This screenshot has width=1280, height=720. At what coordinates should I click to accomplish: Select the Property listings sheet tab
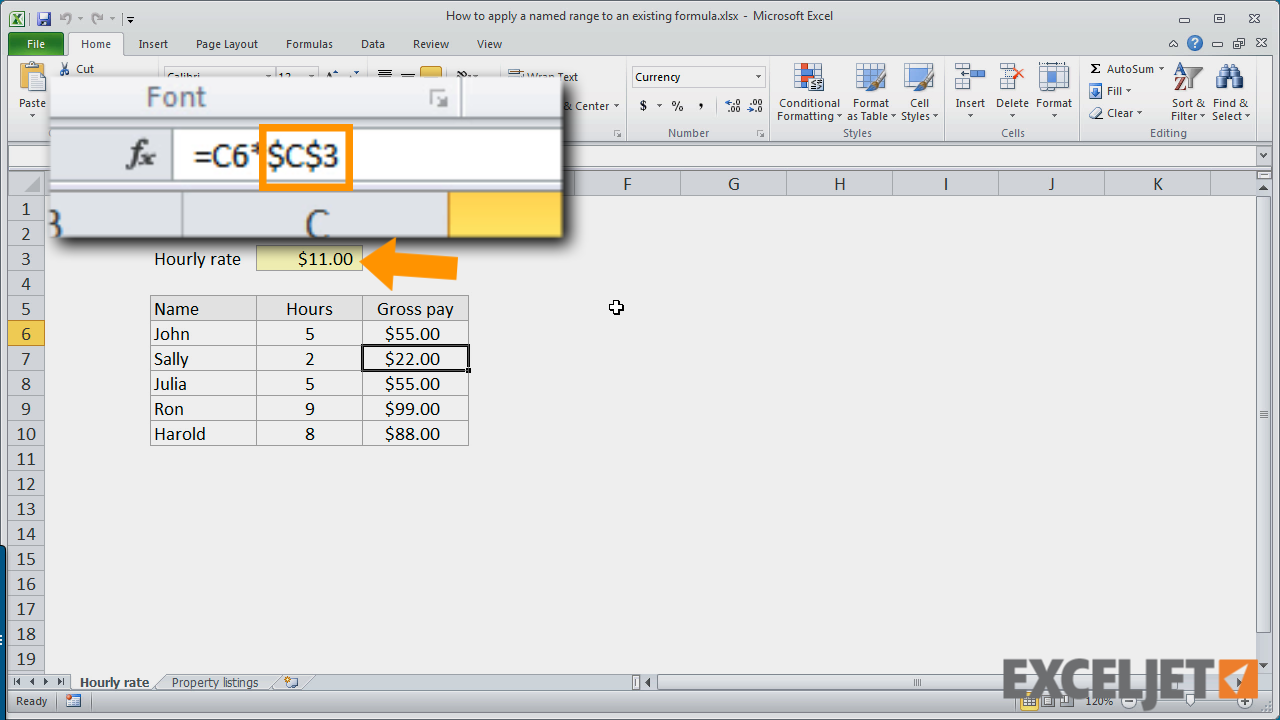pyautogui.click(x=214, y=682)
